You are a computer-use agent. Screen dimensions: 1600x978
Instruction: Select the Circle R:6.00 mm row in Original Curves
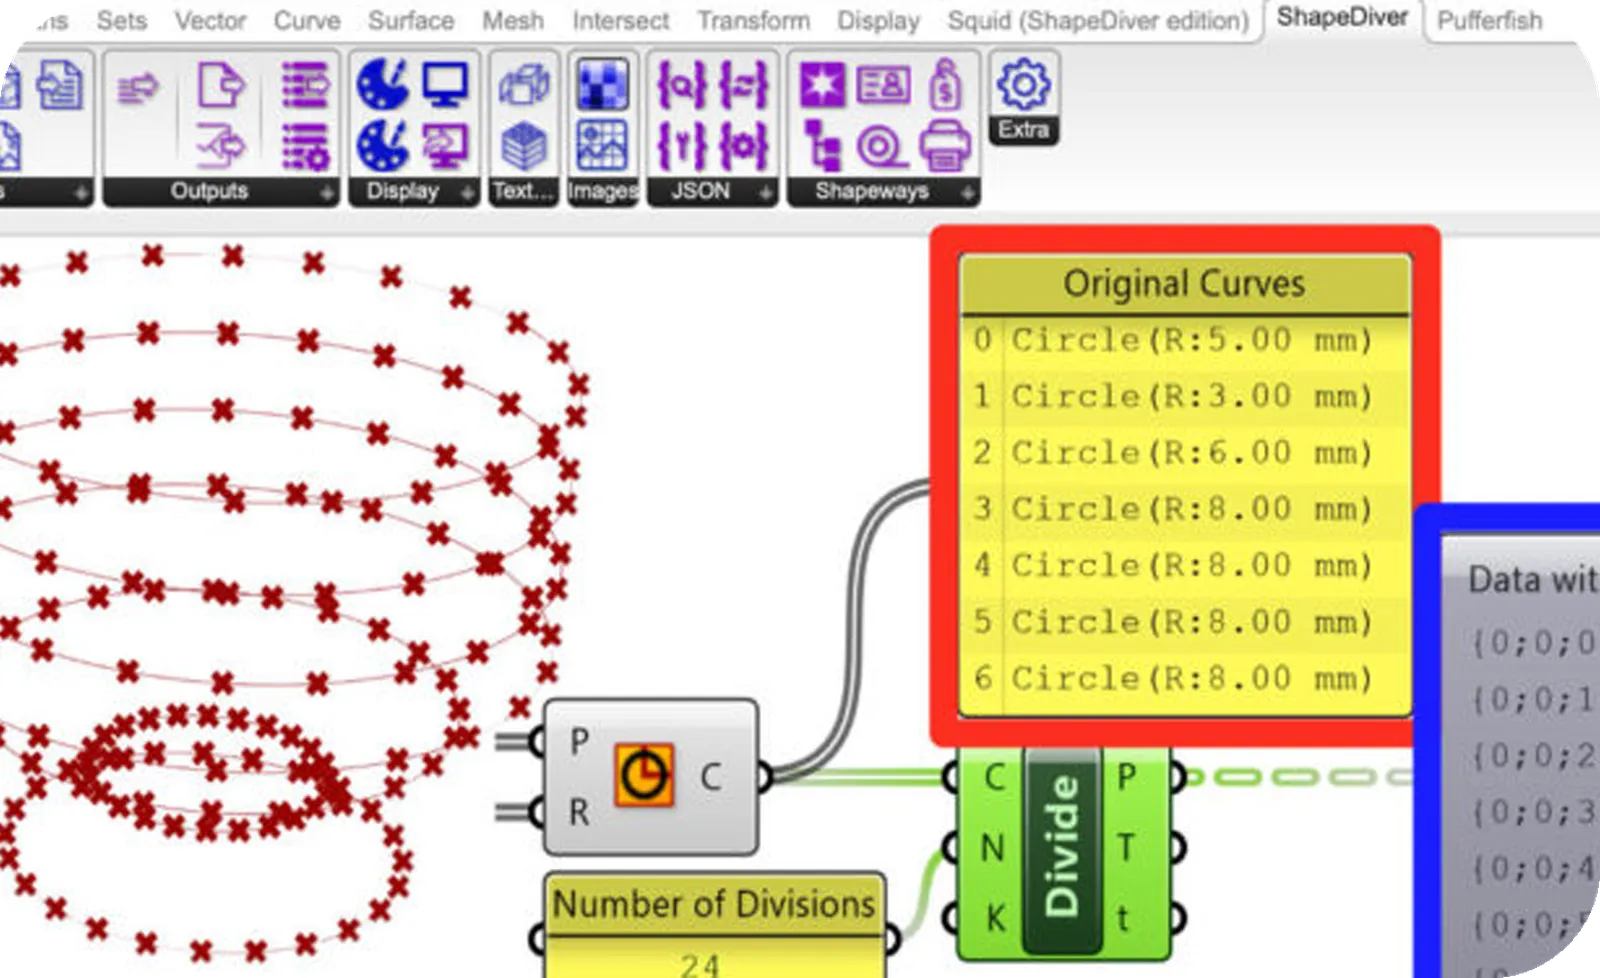(1184, 453)
